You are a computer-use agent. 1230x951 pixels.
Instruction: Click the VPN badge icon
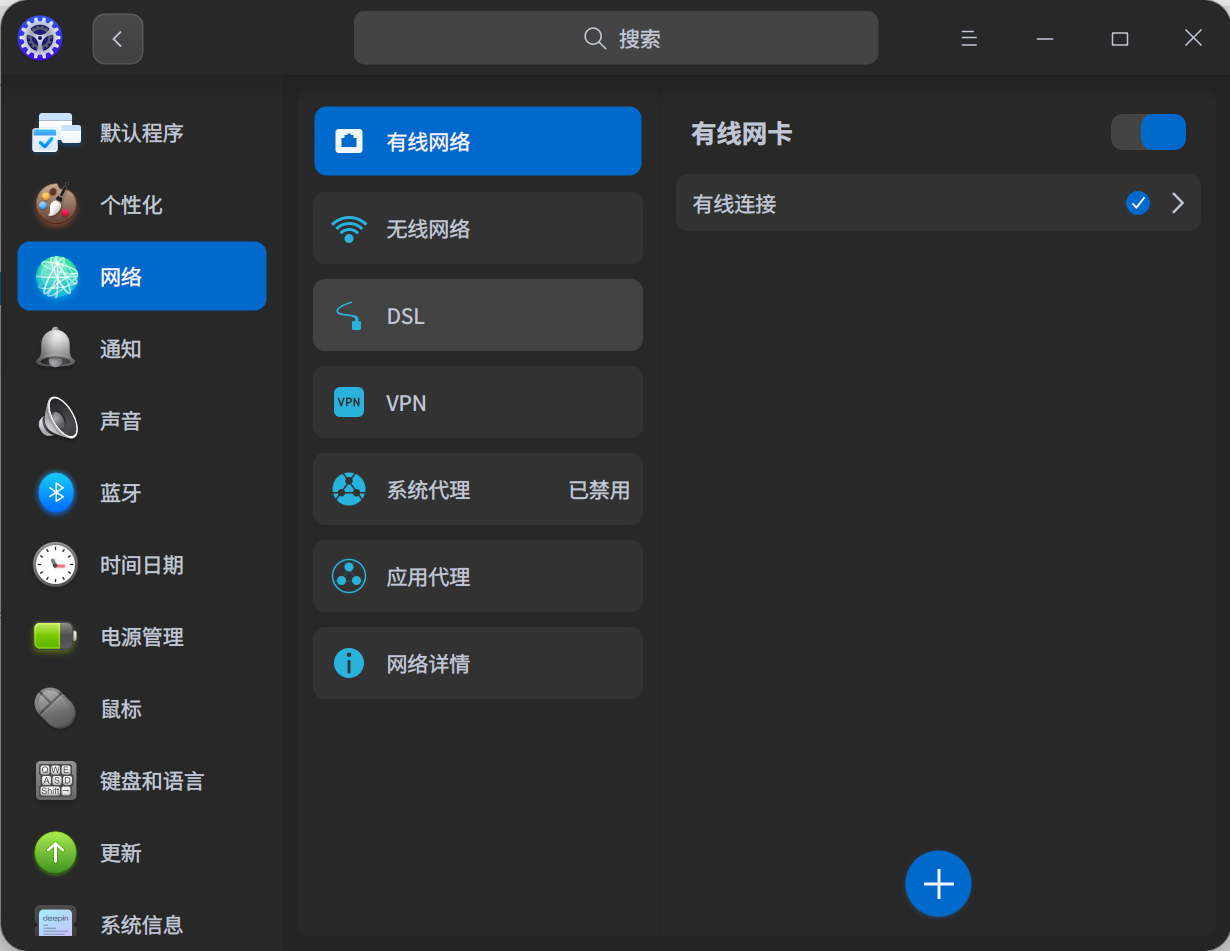coord(349,402)
